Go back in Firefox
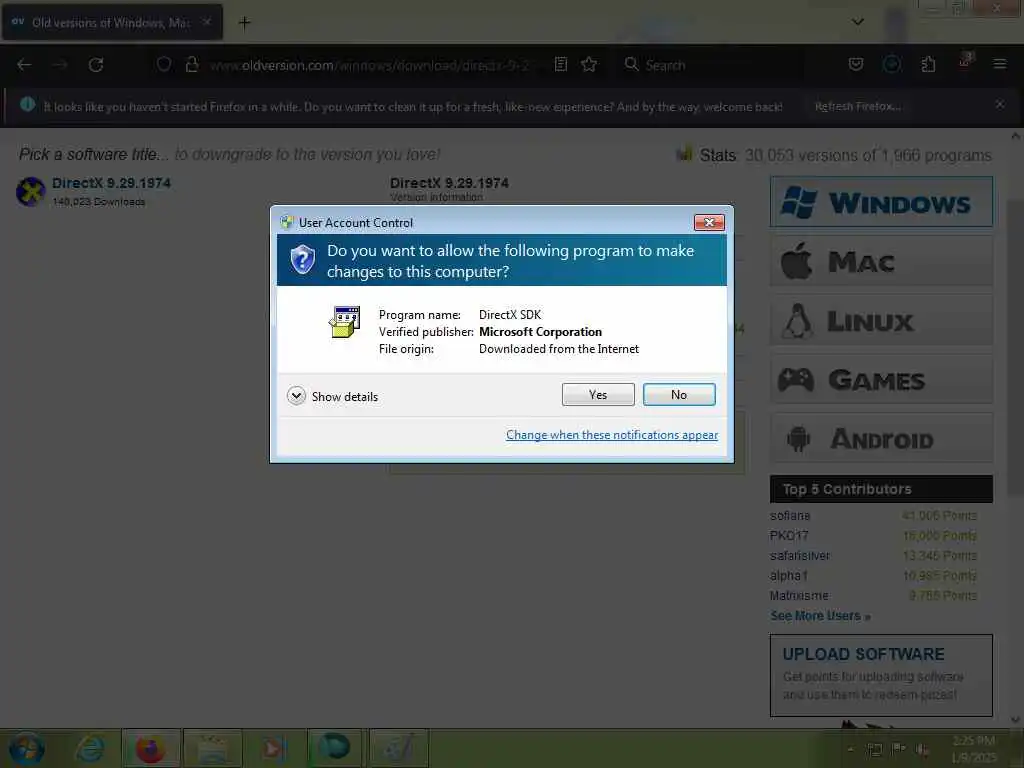 pos(24,65)
